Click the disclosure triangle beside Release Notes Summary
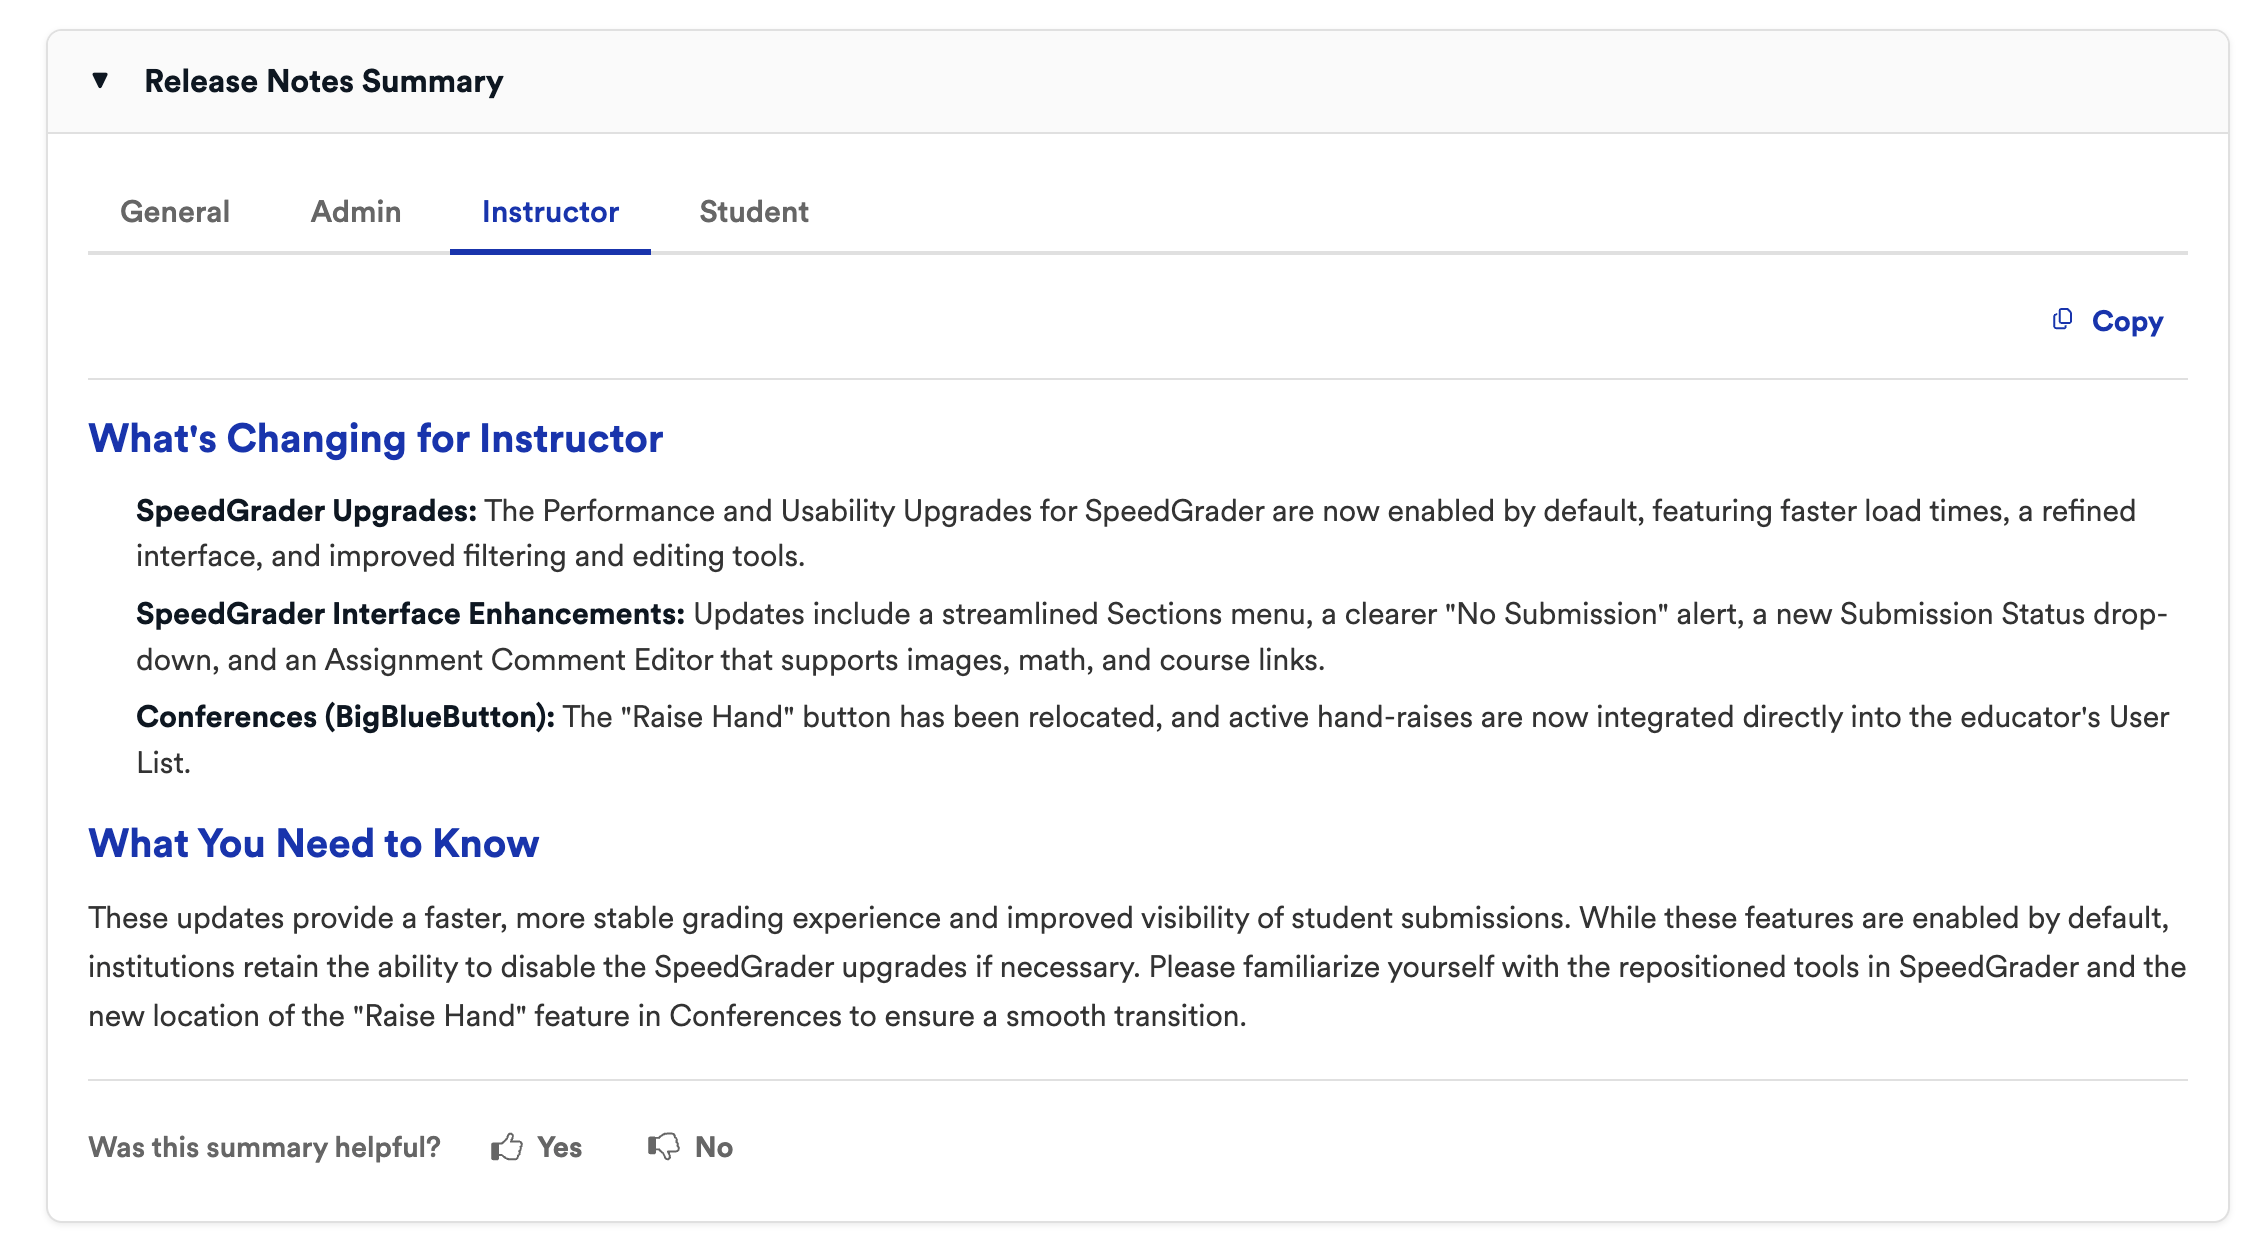 click(99, 81)
